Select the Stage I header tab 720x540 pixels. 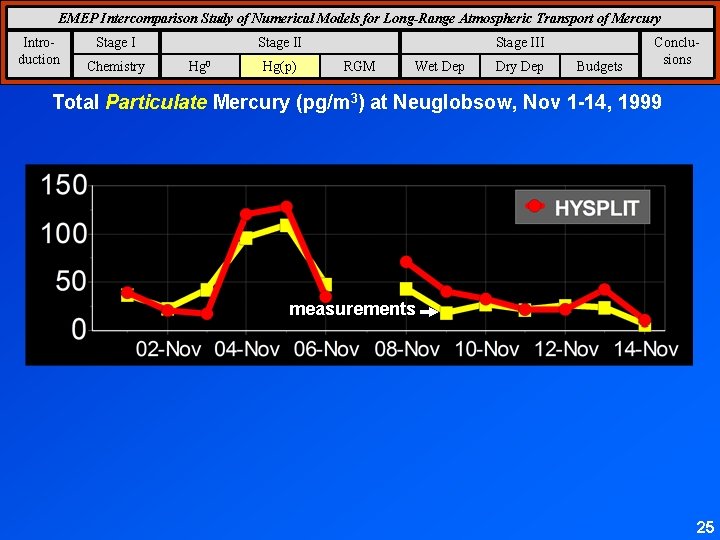[x=116, y=42]
